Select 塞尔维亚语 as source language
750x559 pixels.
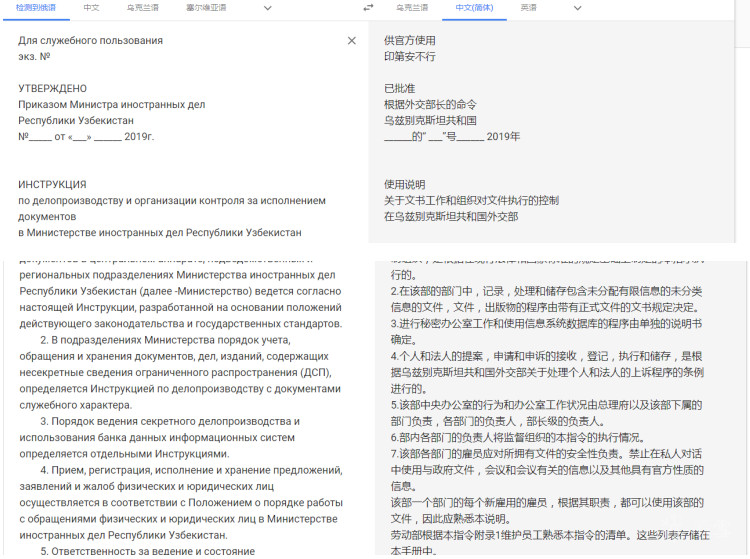pyautogui.click(x=206, y=8)
